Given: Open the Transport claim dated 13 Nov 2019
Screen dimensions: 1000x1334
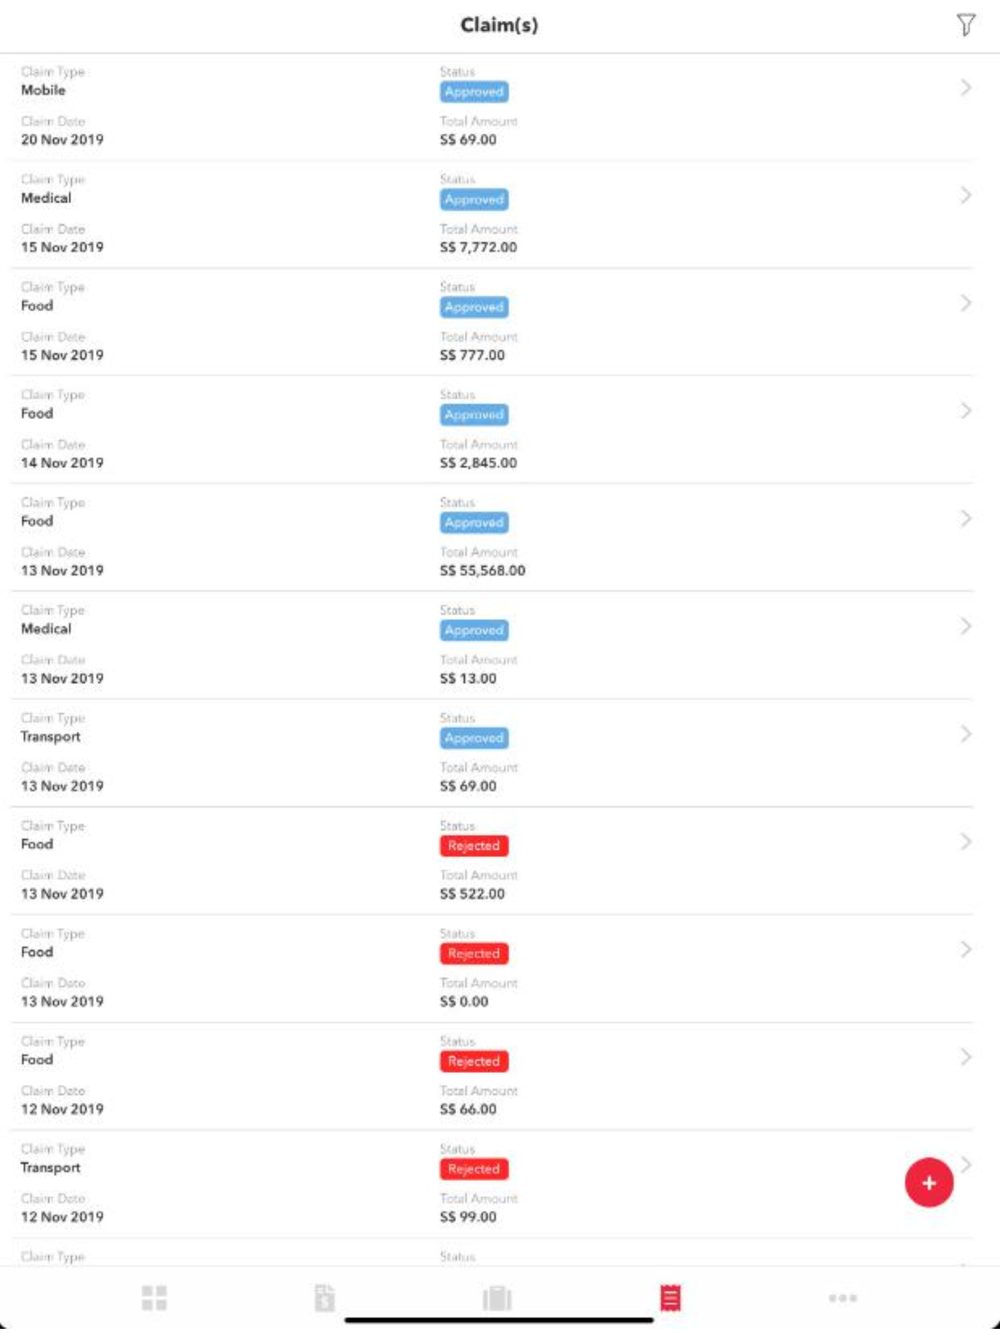Looking at the screenshot, I should point(491,753).
